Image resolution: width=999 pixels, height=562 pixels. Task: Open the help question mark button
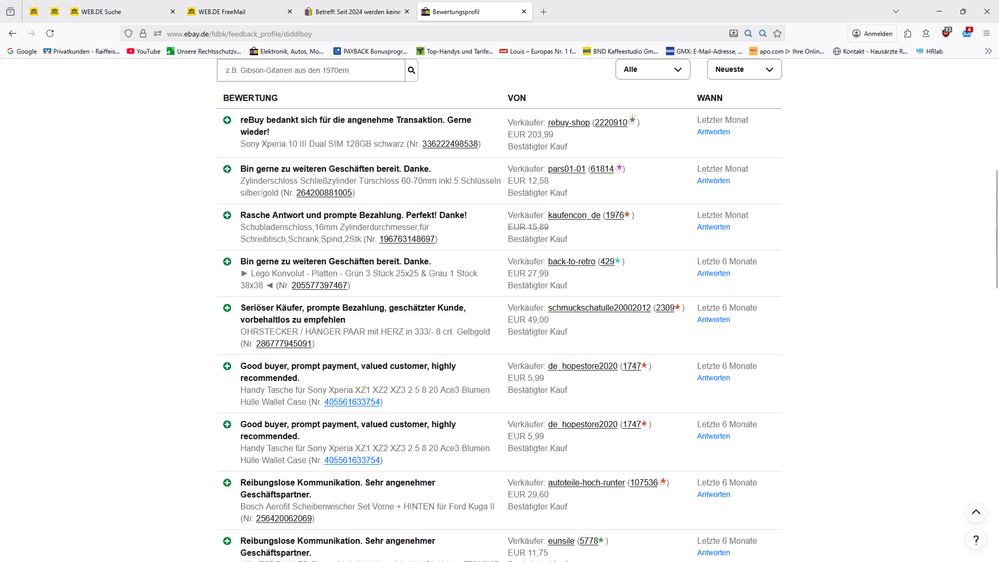click(975, 540)
